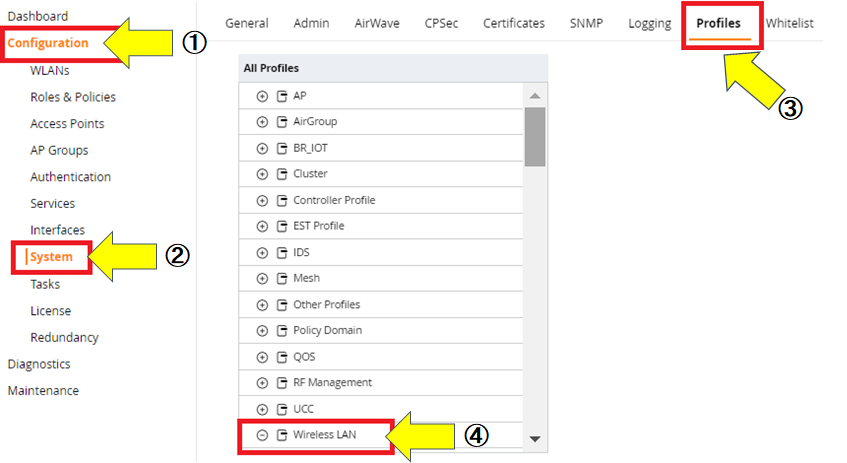Open Maintenance in the sidebar

(x=43, y=391)
